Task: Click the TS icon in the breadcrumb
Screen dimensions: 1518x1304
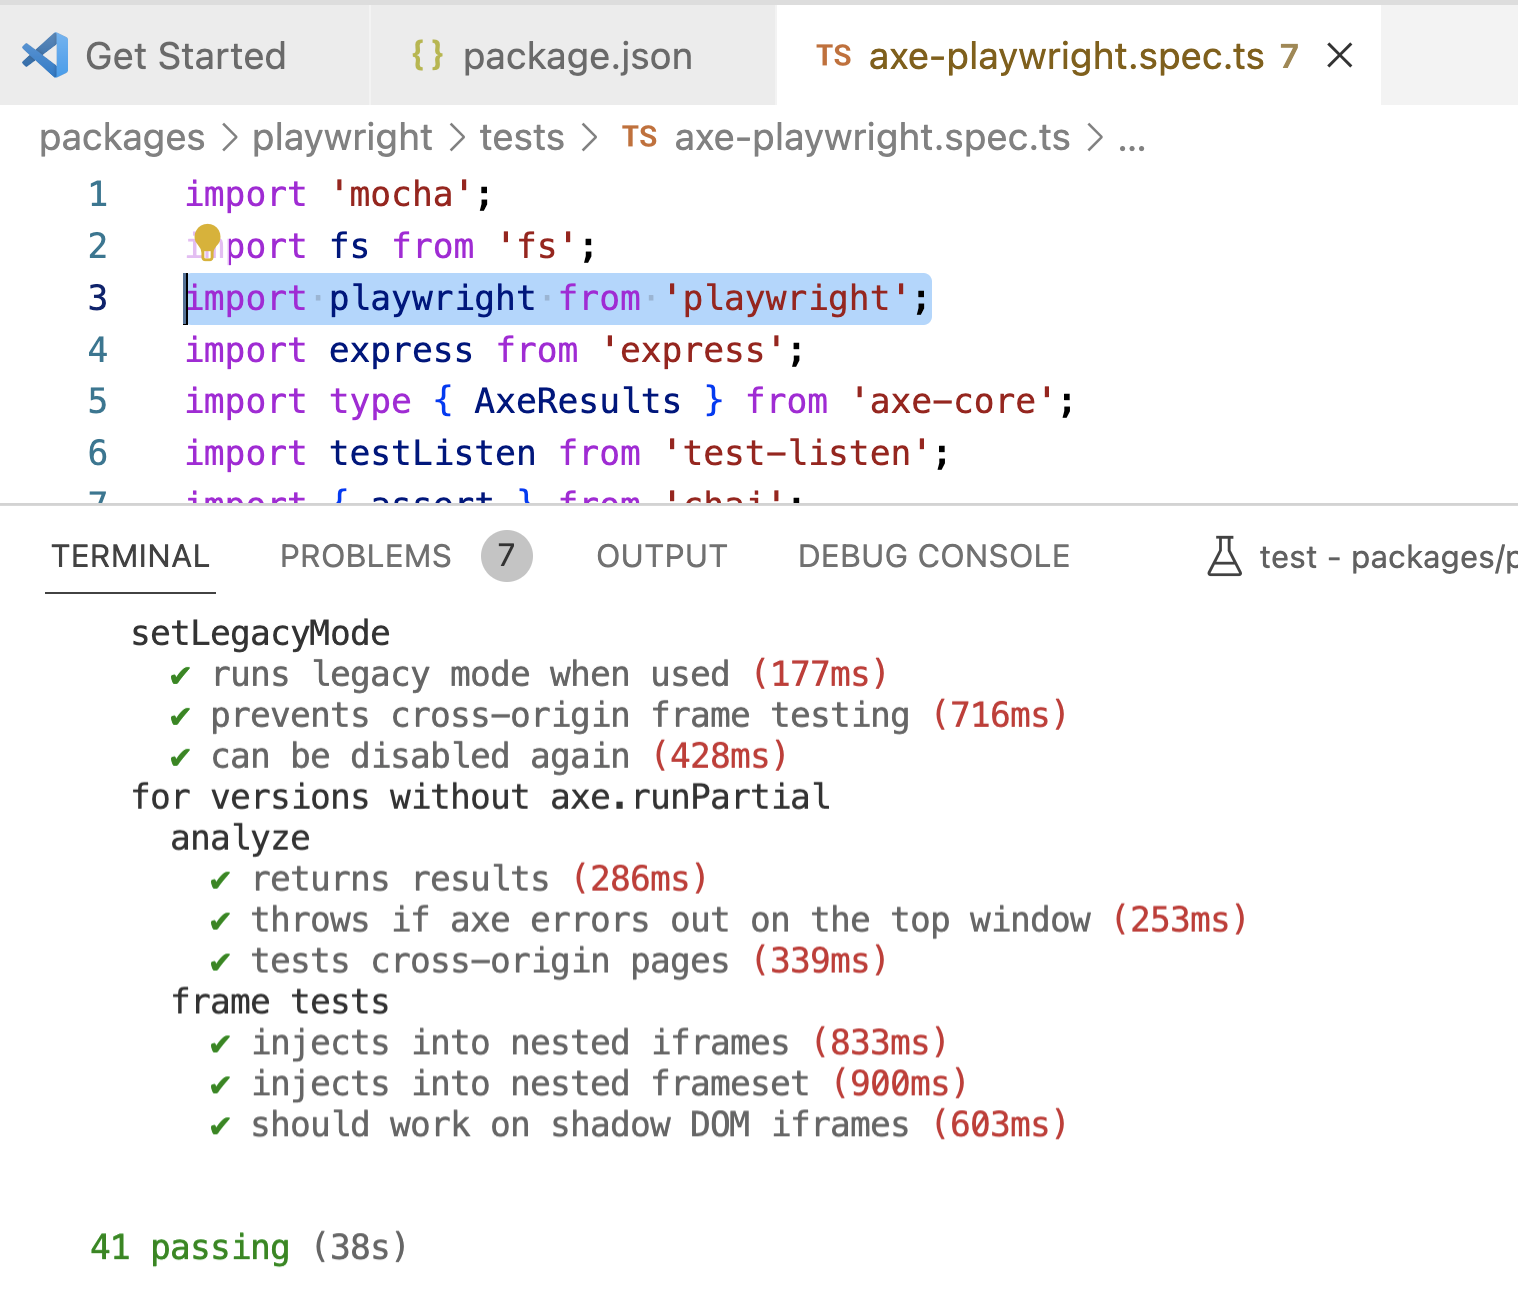Action: [639, 137]
